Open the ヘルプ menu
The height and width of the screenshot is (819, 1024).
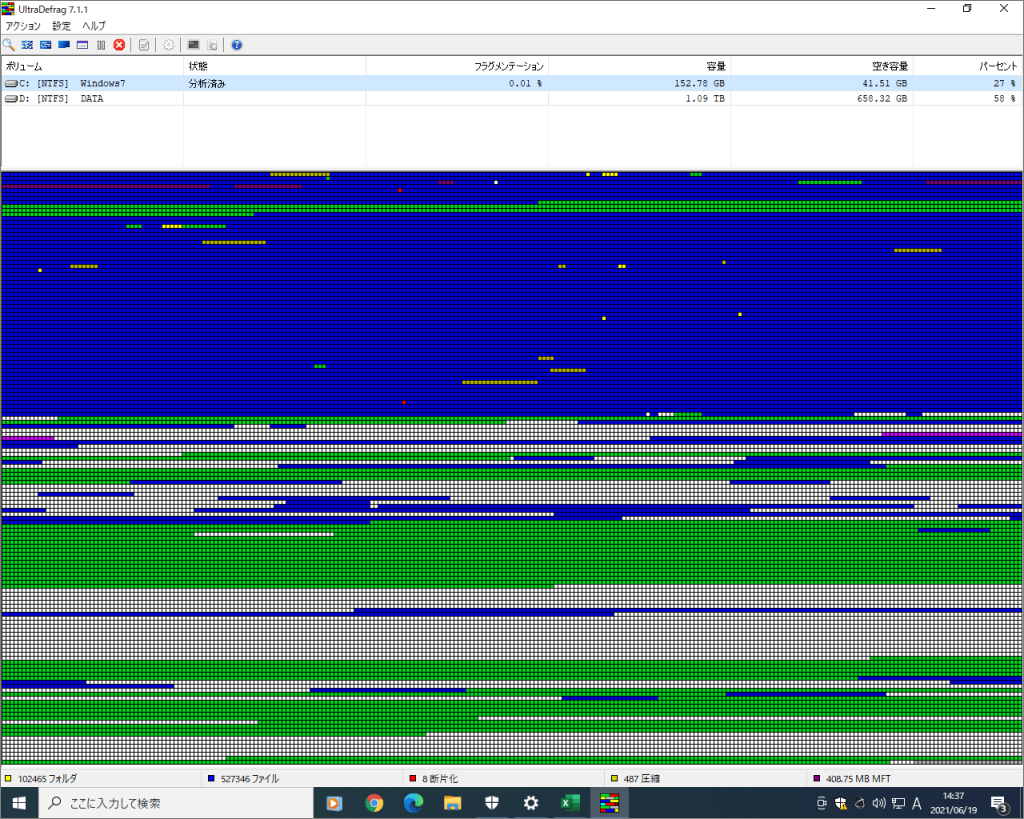pos(93,26)
